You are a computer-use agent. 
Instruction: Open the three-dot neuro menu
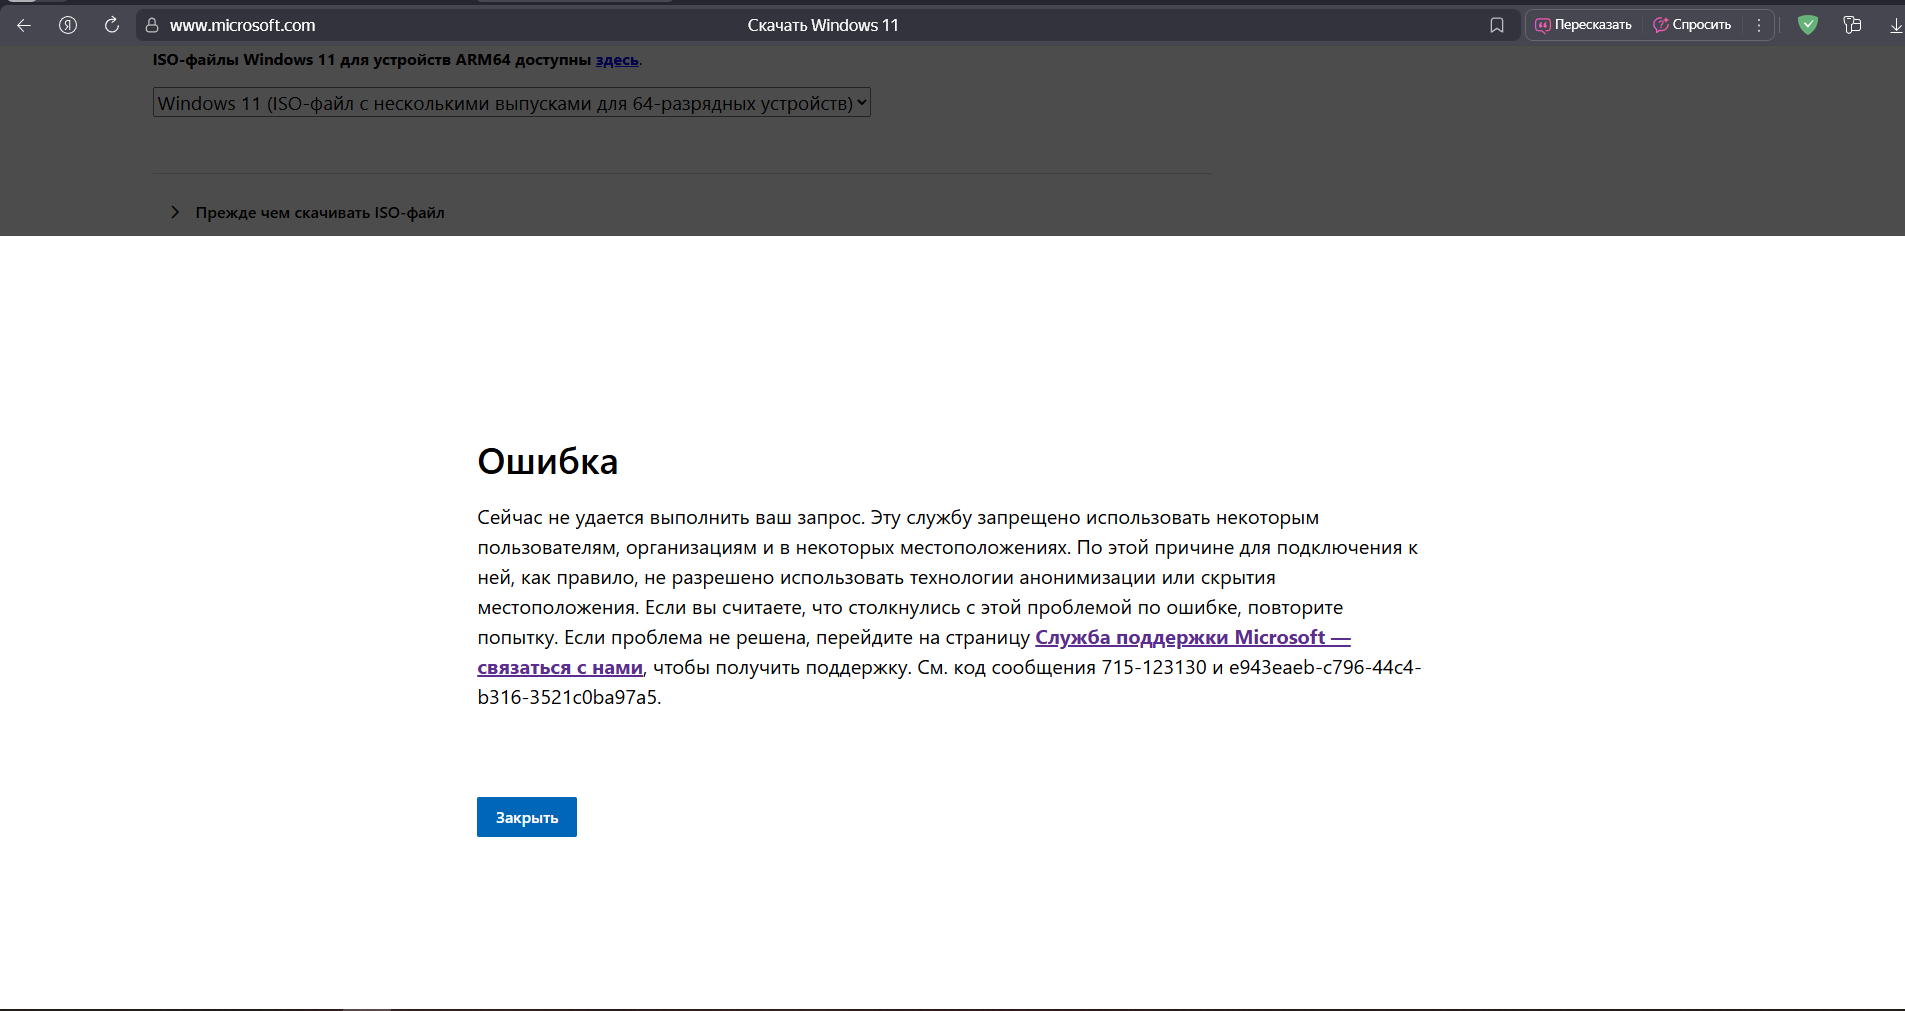pyautogui.click(x=1758, y=25)
